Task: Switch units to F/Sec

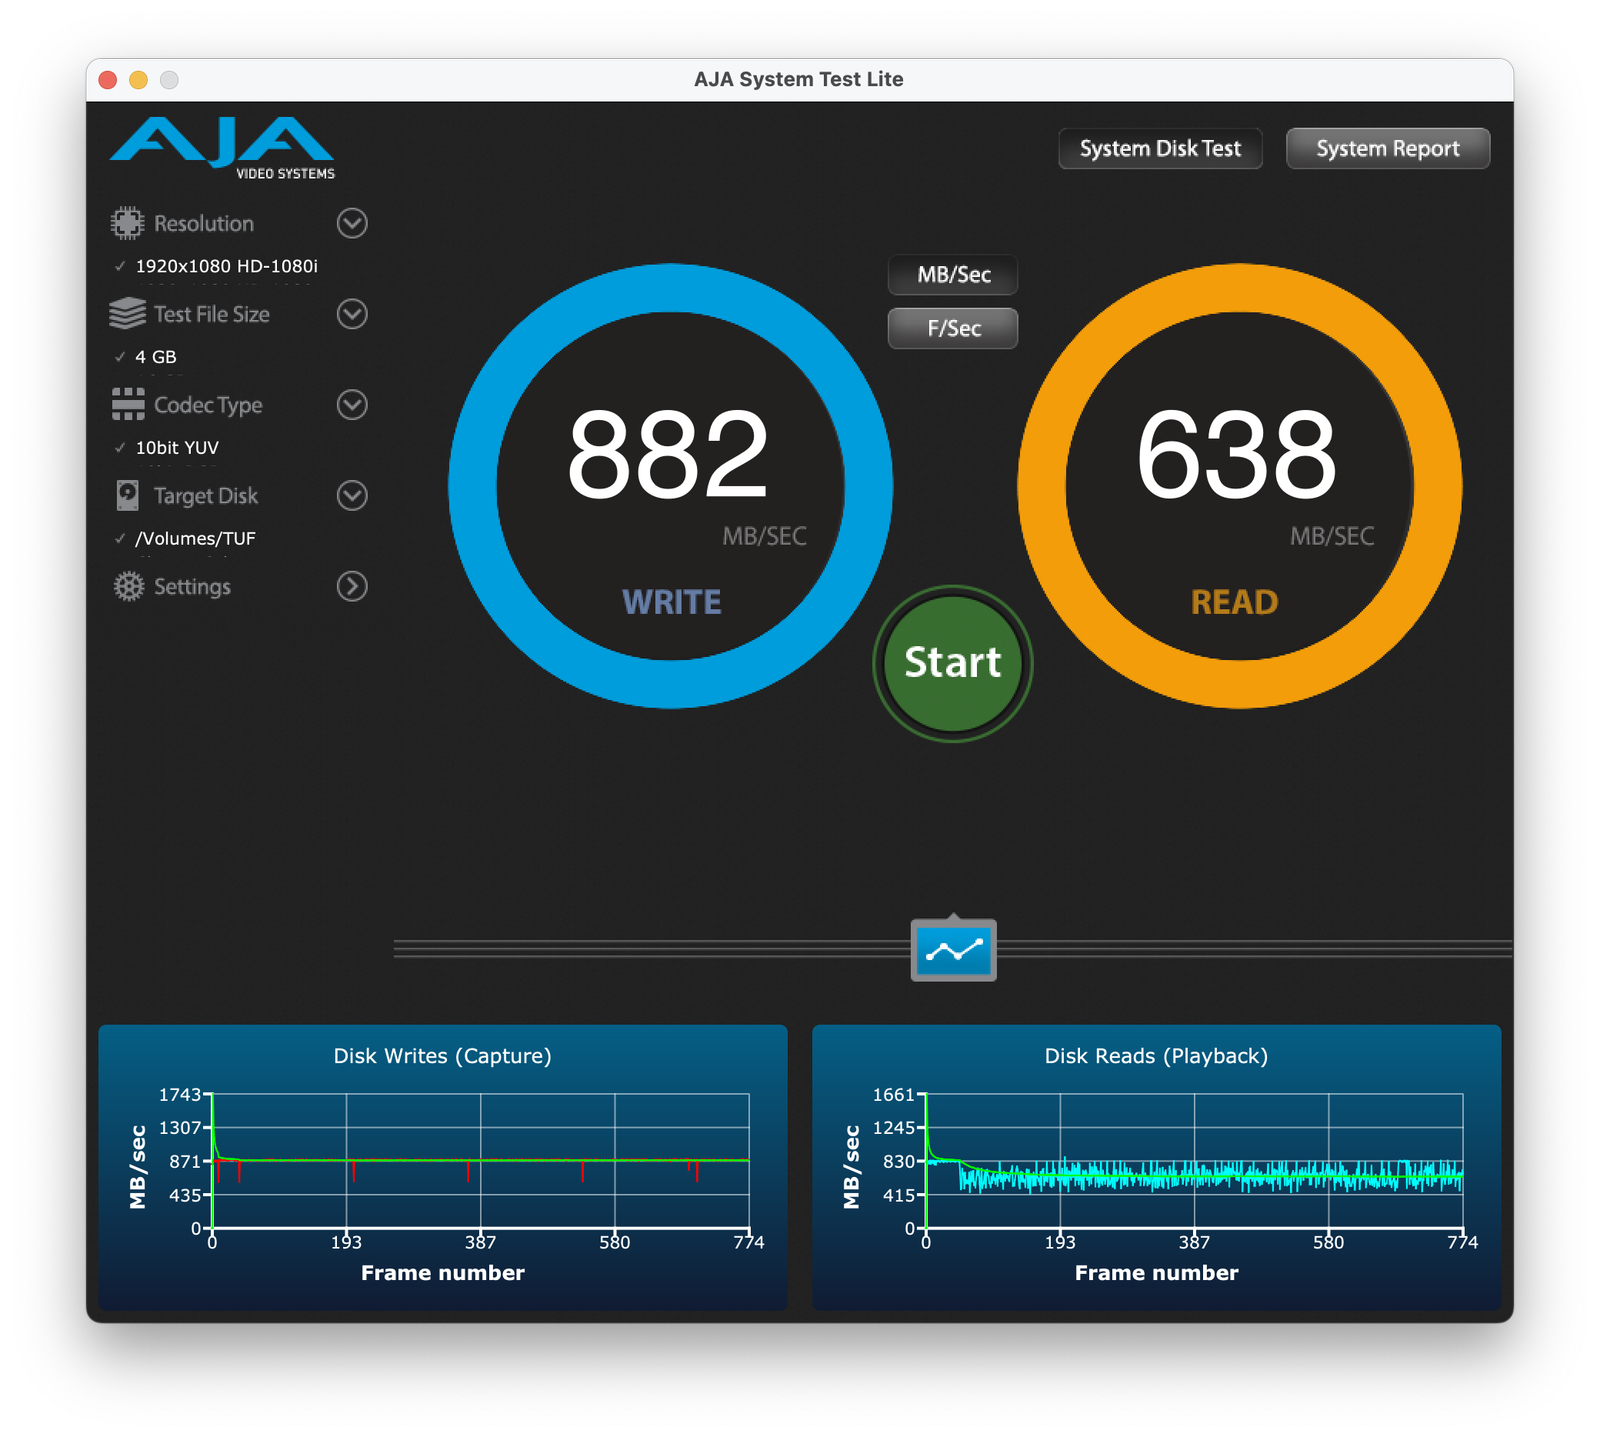Action: click(x=953, y=328)
